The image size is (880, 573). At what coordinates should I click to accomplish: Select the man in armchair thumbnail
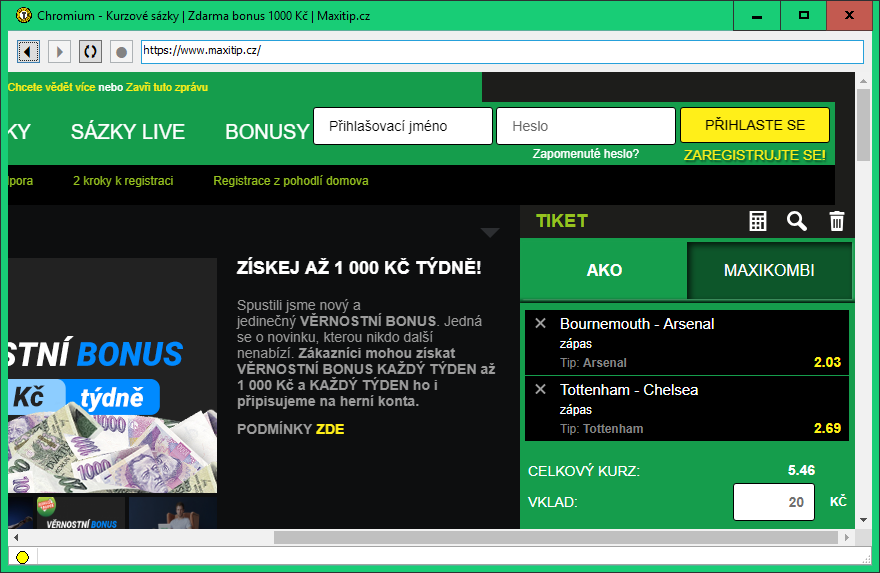tap(173, 512)
